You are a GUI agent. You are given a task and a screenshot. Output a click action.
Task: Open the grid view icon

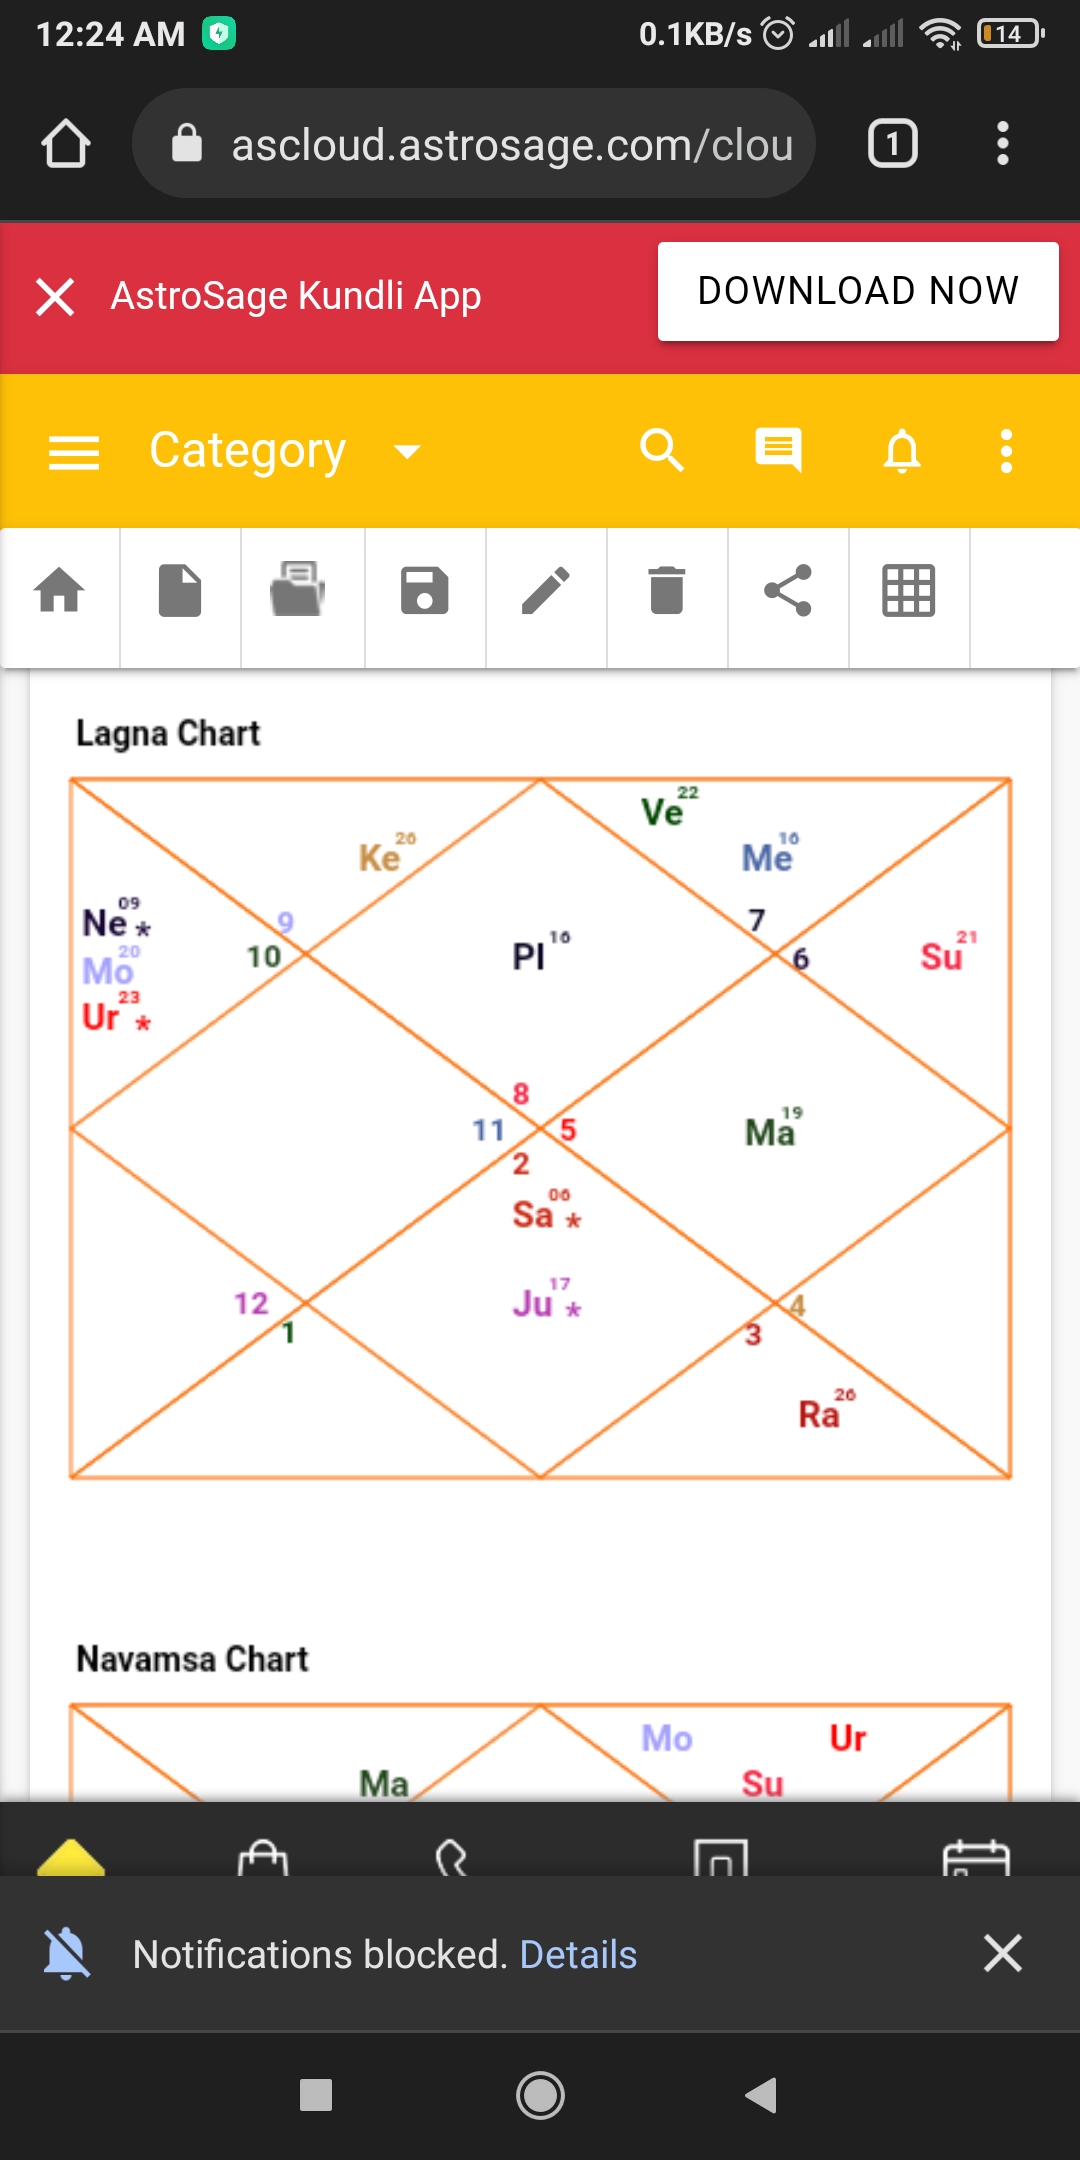908,590
